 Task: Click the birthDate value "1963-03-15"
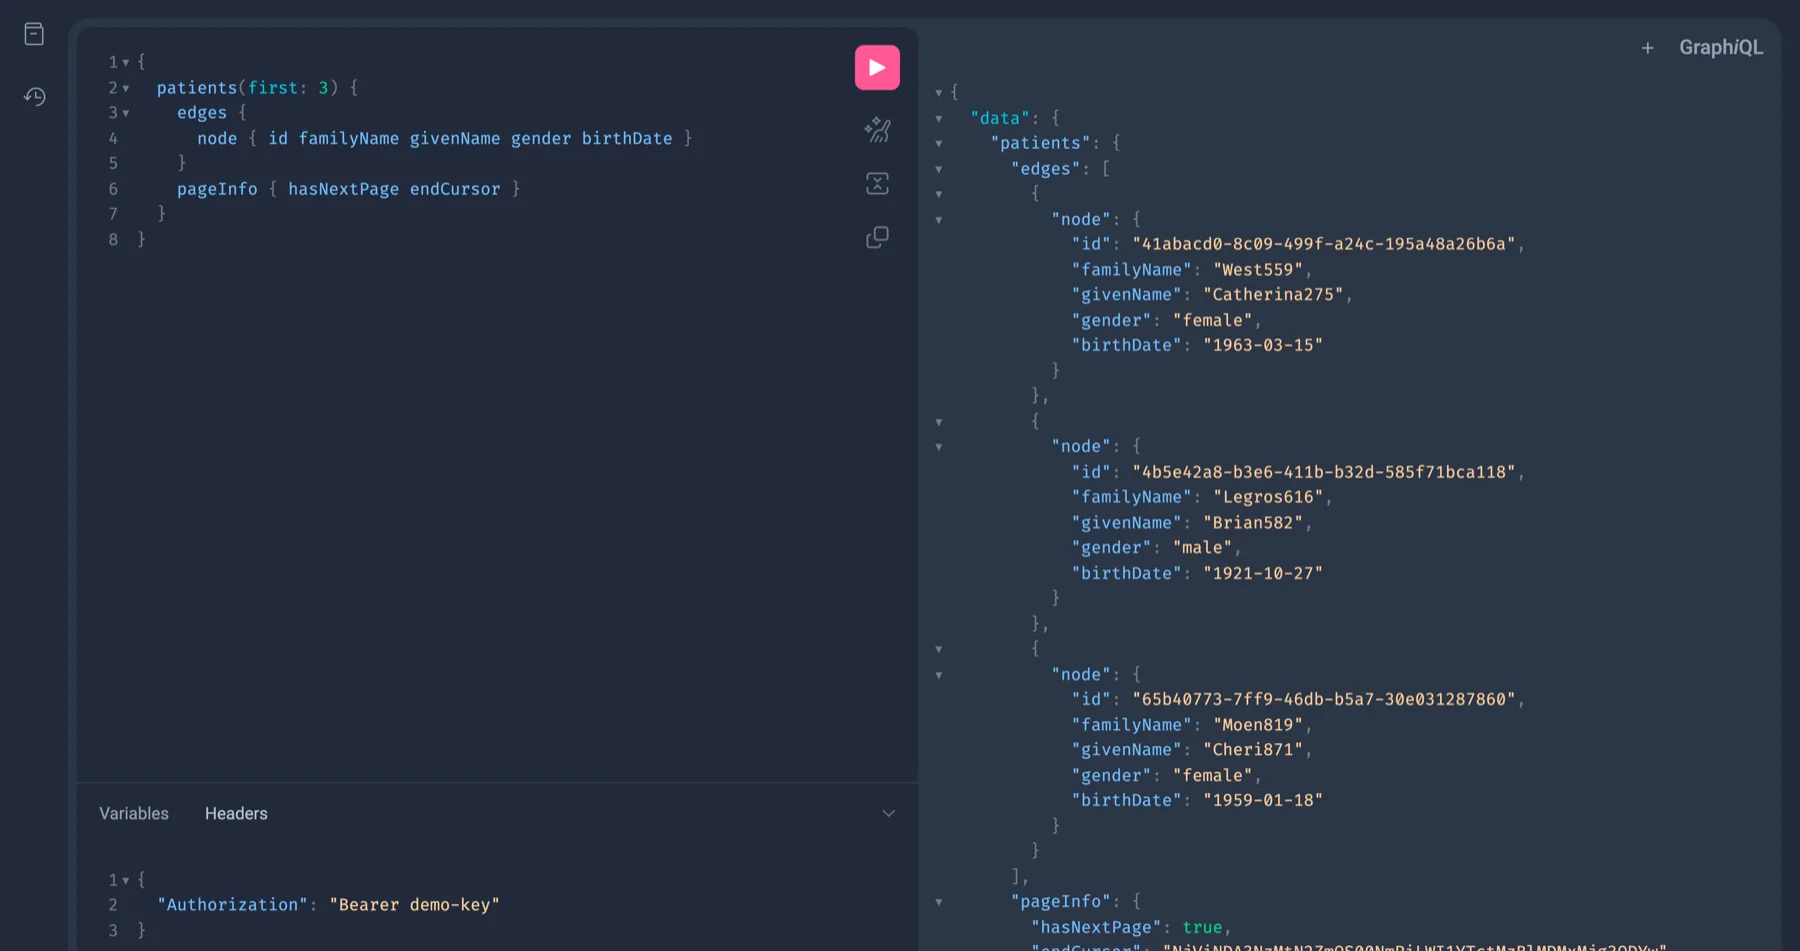click(x=1263, y=345)
